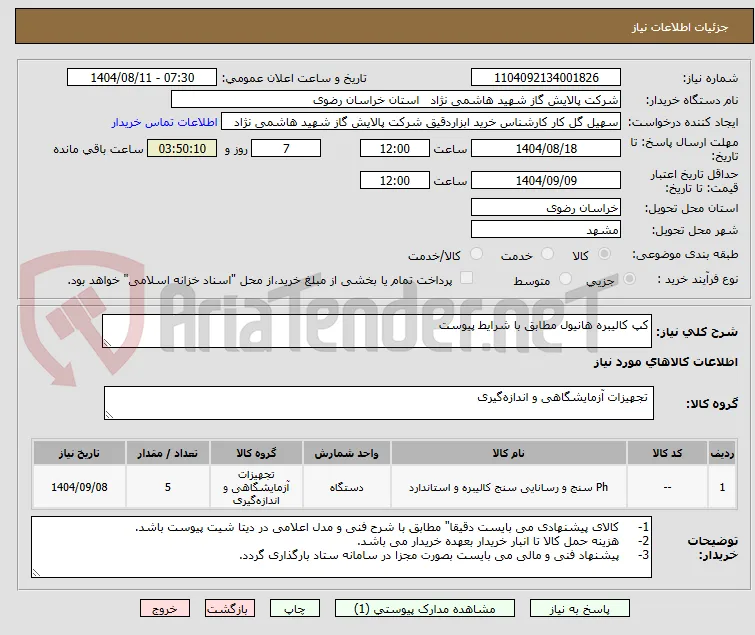Image resolution: width=755 pixels, height=635 pixels.
Task: Click item name cell Ph سنج و رسانایی سنج
Action: pos(508,487)
